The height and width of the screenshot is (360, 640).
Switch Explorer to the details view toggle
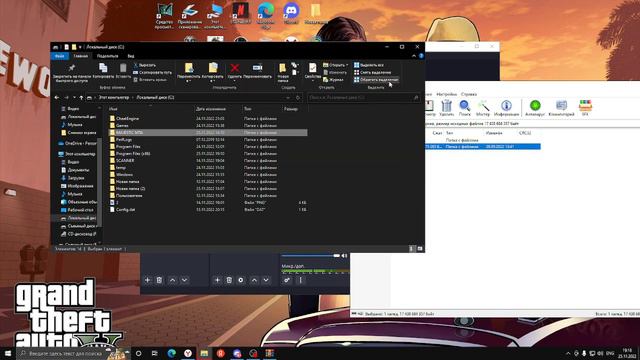coord(411,249)
